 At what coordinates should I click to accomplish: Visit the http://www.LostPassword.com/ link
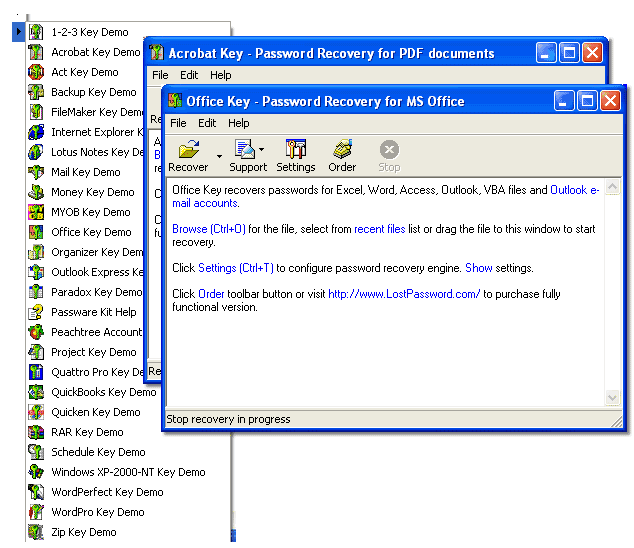404,294
